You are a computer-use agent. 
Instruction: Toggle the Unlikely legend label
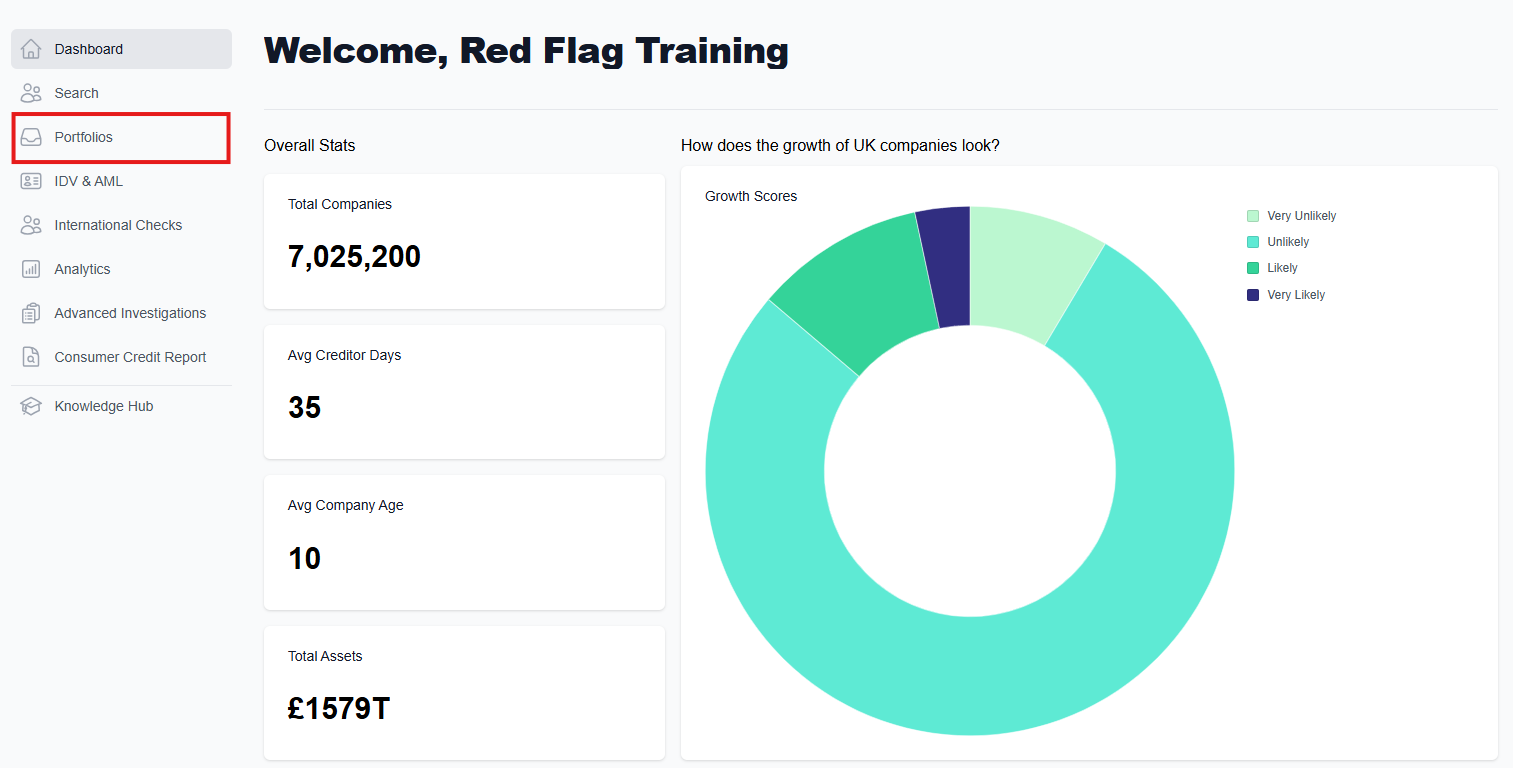1288,242
